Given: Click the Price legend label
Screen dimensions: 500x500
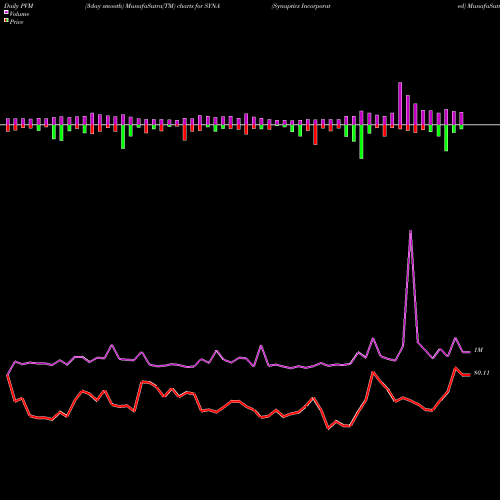Looking at the screenshot, I should point(16,22).
